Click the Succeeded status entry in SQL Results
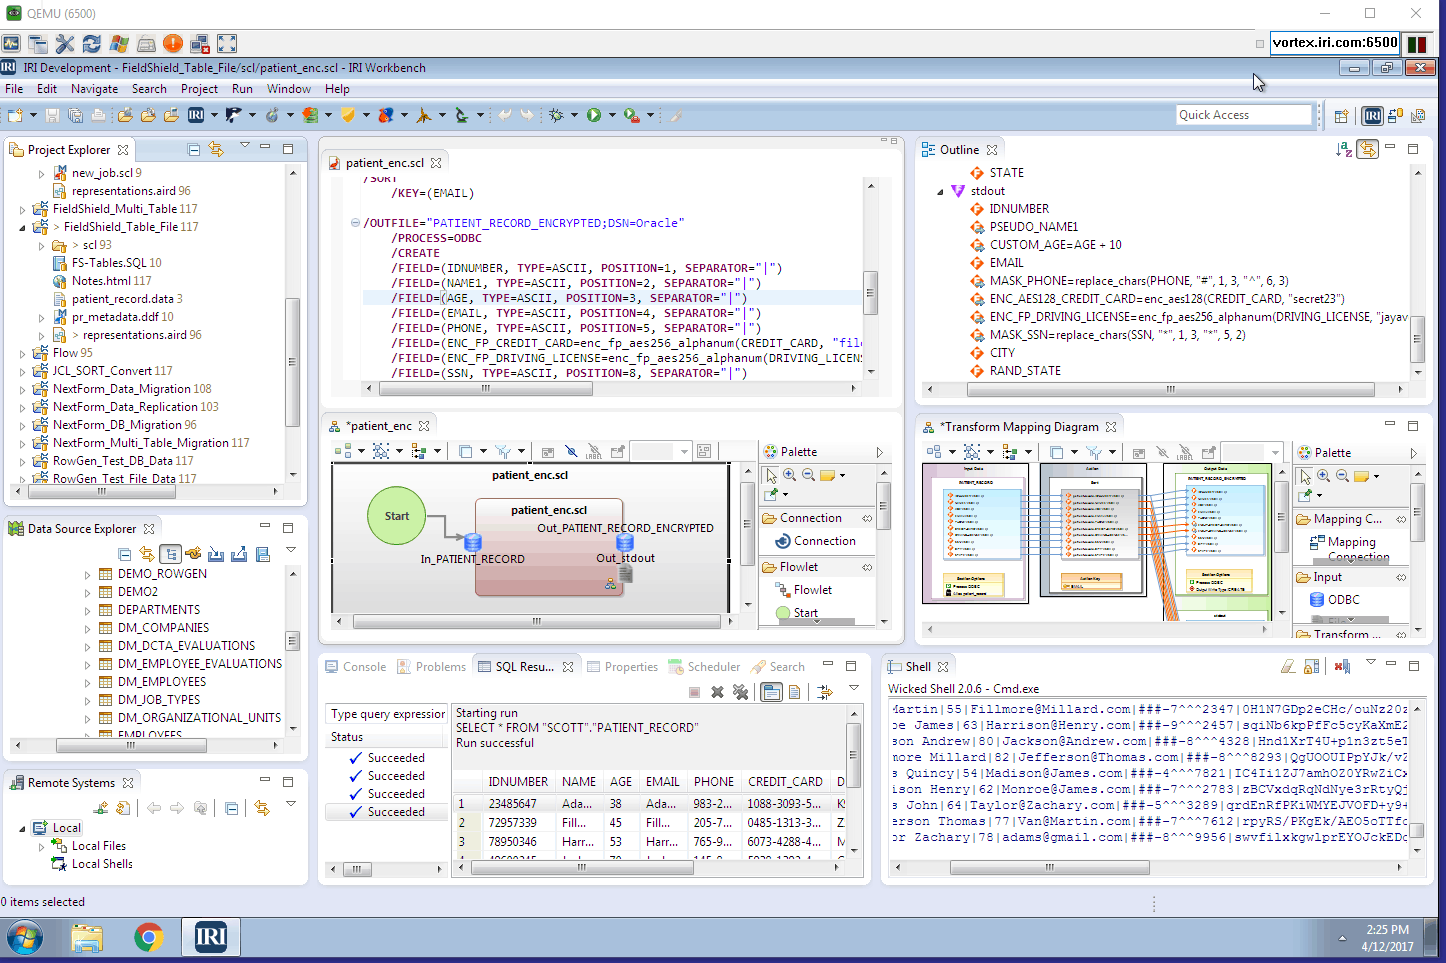1446x963 pixels. pos(388,757)
